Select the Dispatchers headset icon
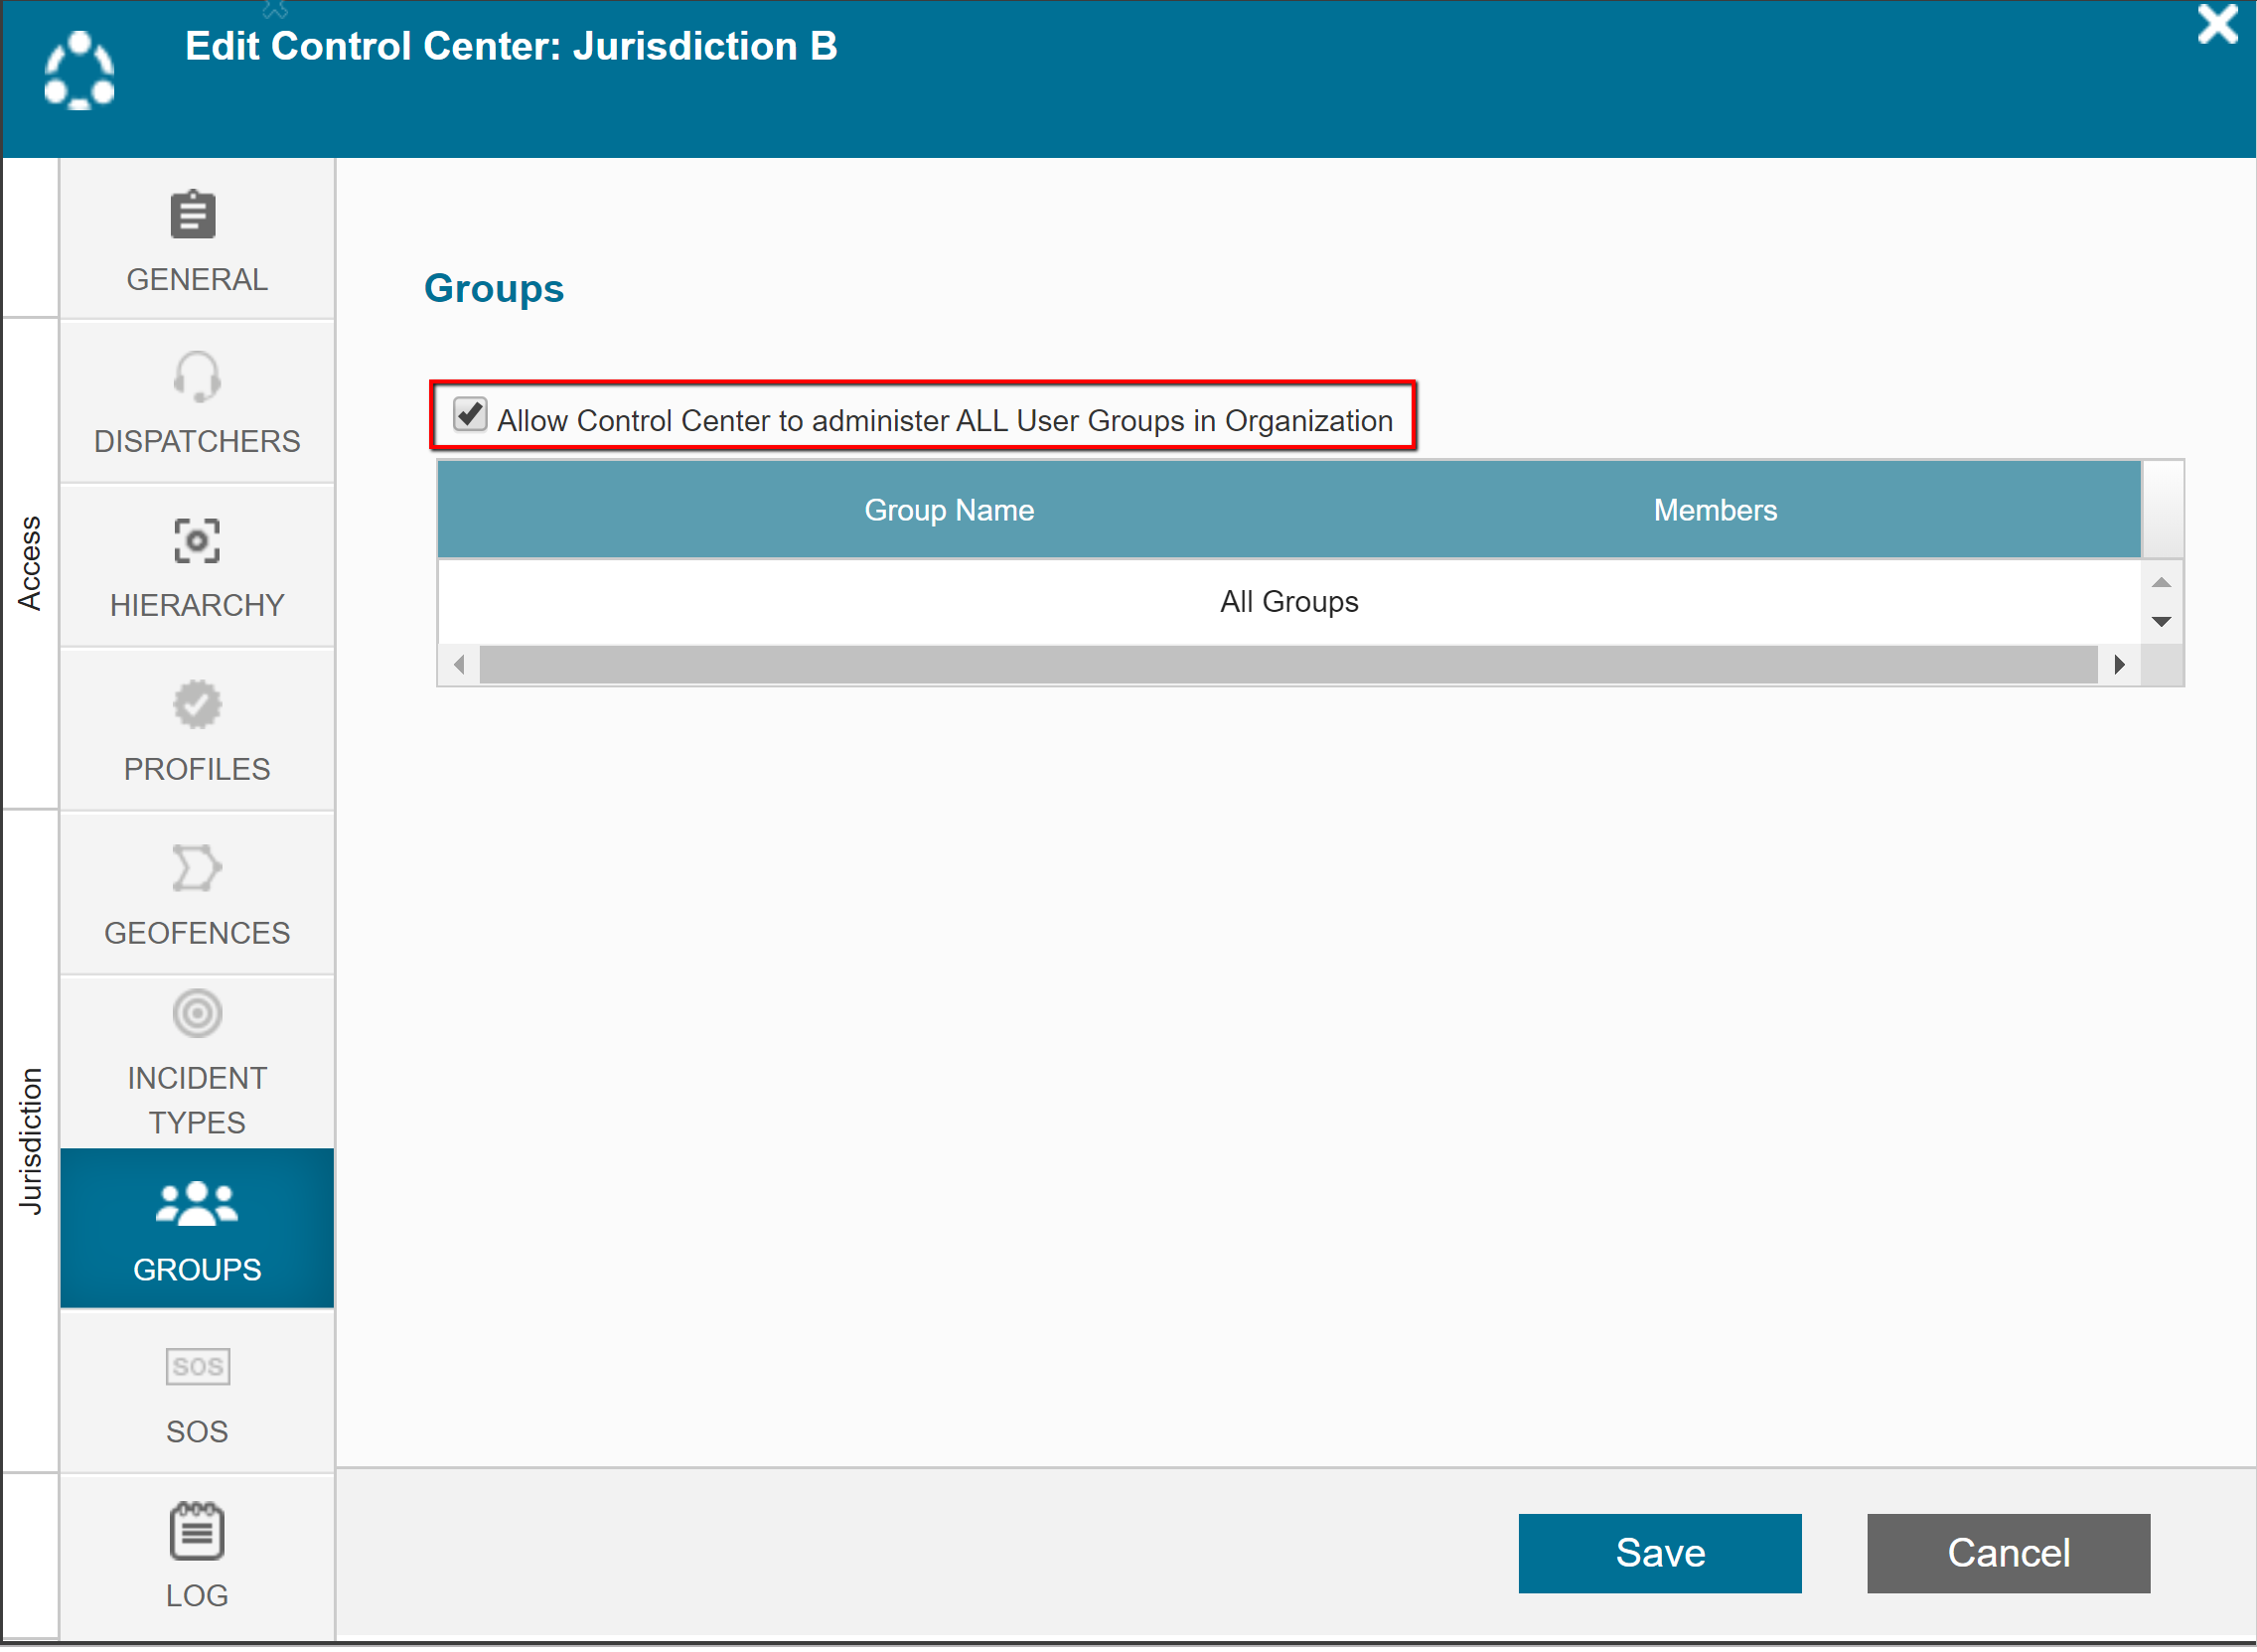The width and height of the screenshot is (2257, 1652). coord(196,378)
